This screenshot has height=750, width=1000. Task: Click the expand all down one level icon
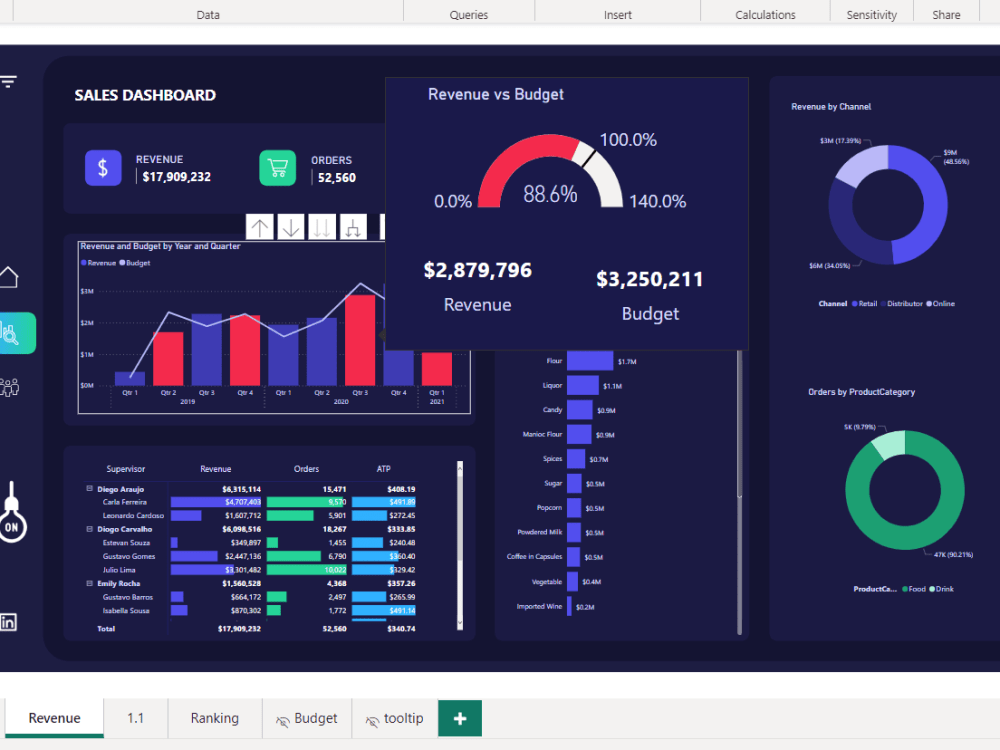(352, 227)
